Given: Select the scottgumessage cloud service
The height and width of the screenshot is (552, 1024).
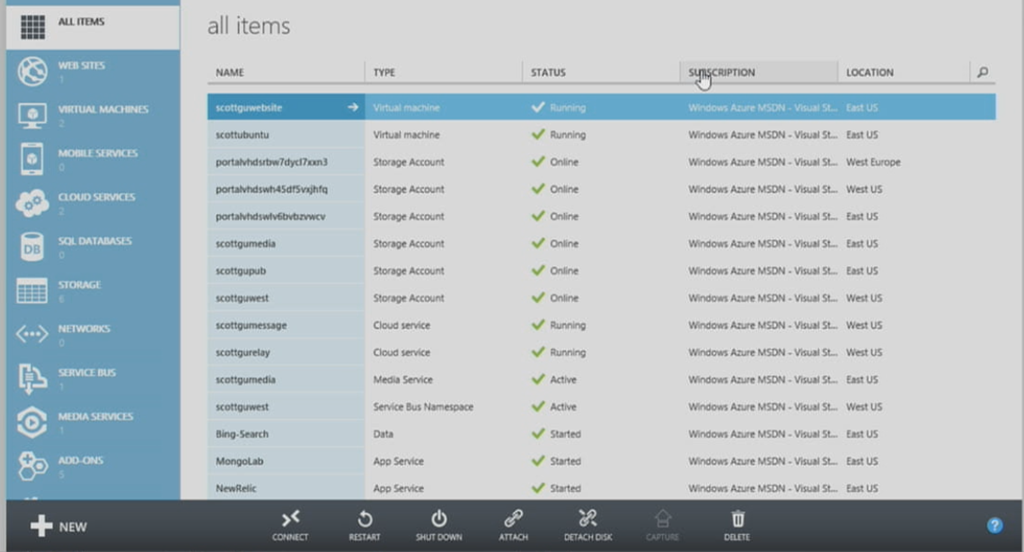Looking at the screenshot, I should coord(251,325).
